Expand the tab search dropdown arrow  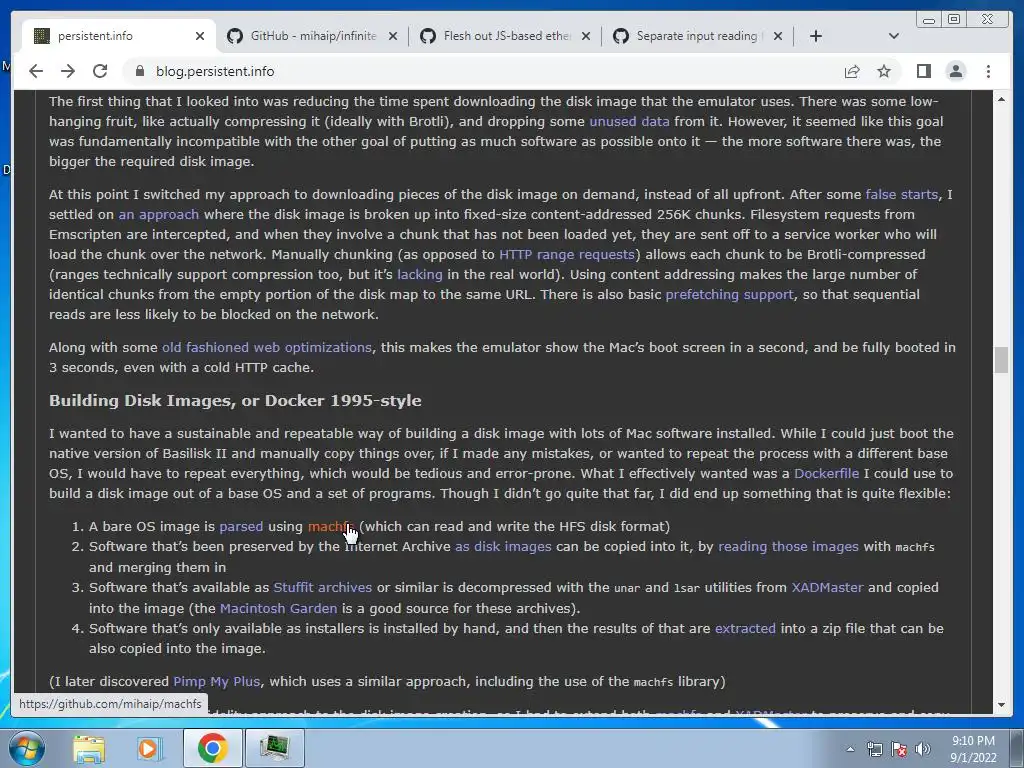pyautogui.click(x=894, y=36)
